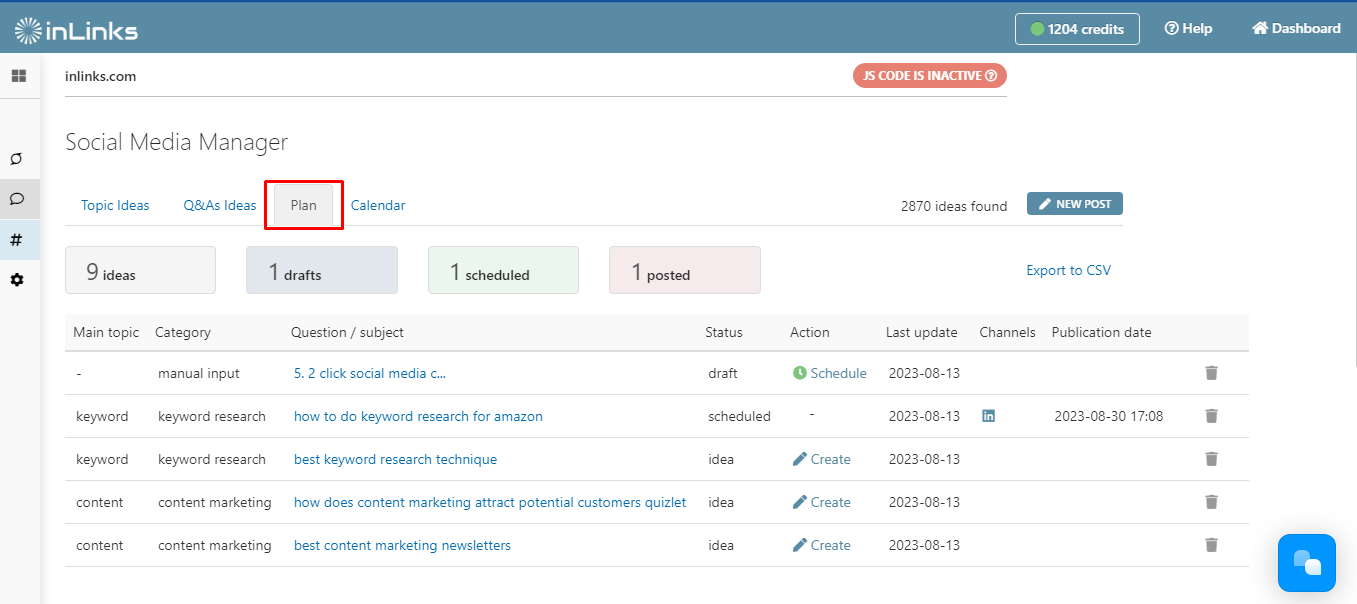Create post for 'content marketing attract potential customers'
Image resolution: width=1357 pixels, height=604 pixels.
point(822,502)
